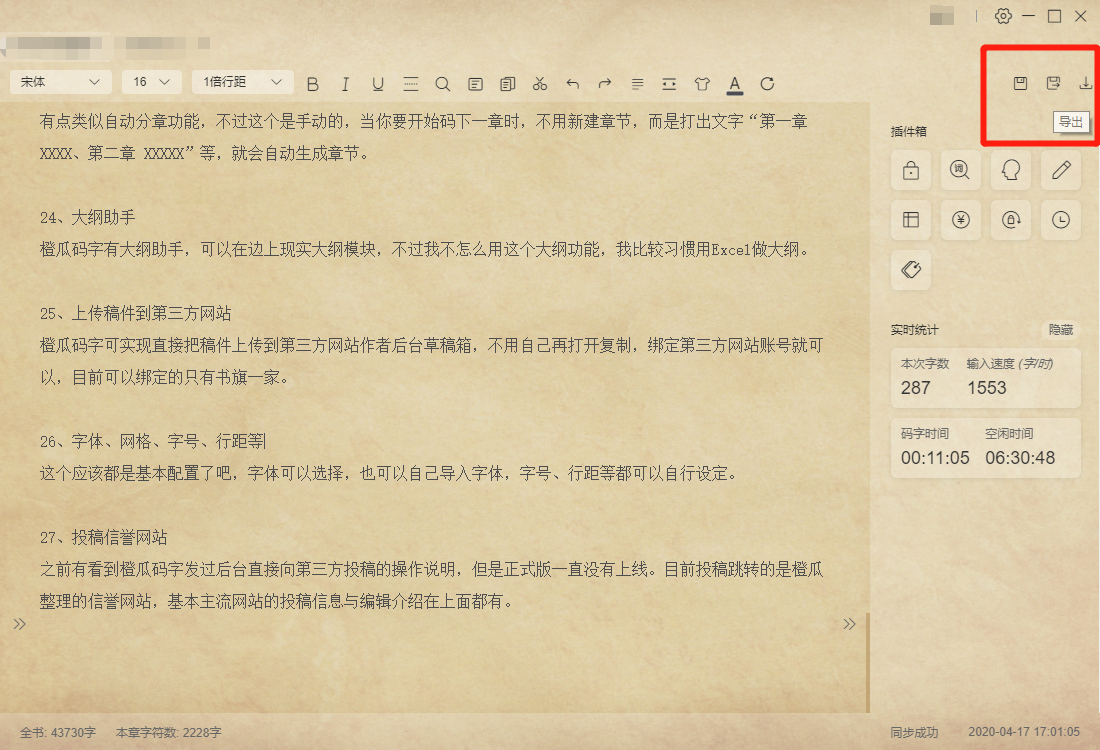Image resolution: width=1100 pixels, height=750 pixels.
Task: Export the manuscript with the download arrow icon
Action: click(x=1086, y=83)
